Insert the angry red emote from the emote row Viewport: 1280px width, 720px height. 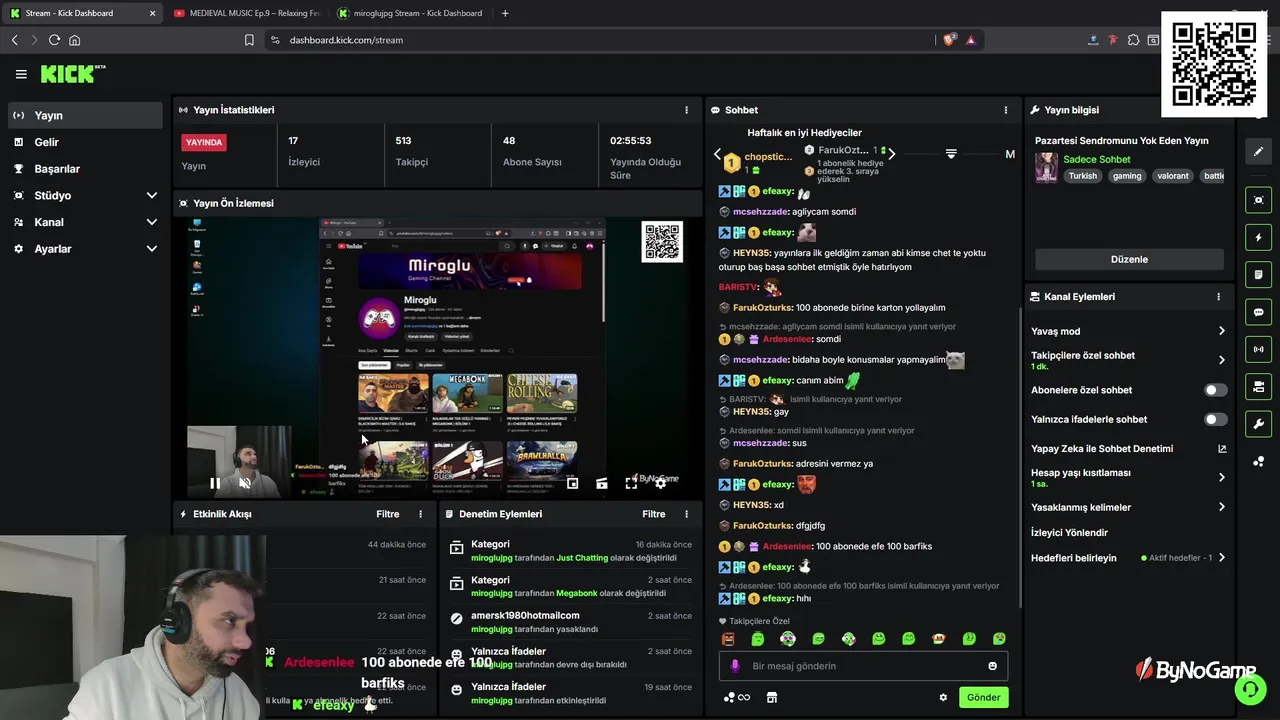tap(728, 639)
